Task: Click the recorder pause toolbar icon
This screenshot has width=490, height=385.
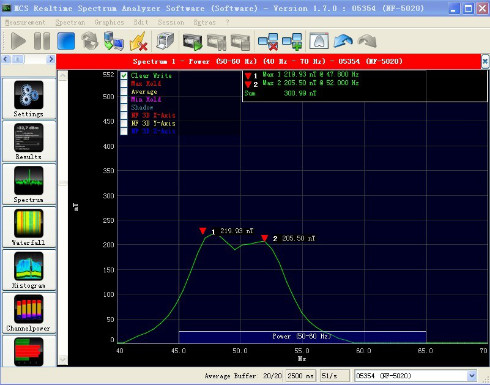Action: 216,42
